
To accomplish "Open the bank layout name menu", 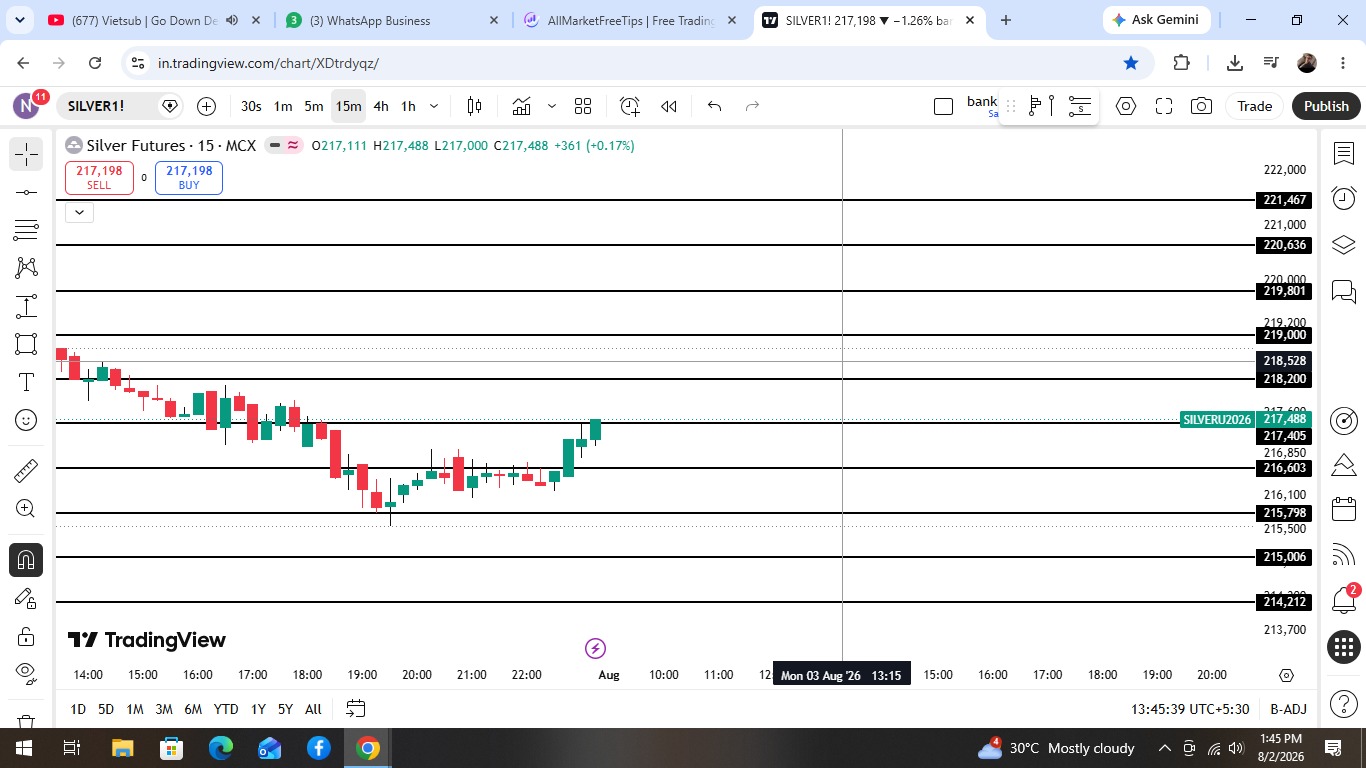I will [x=981, y=106].
